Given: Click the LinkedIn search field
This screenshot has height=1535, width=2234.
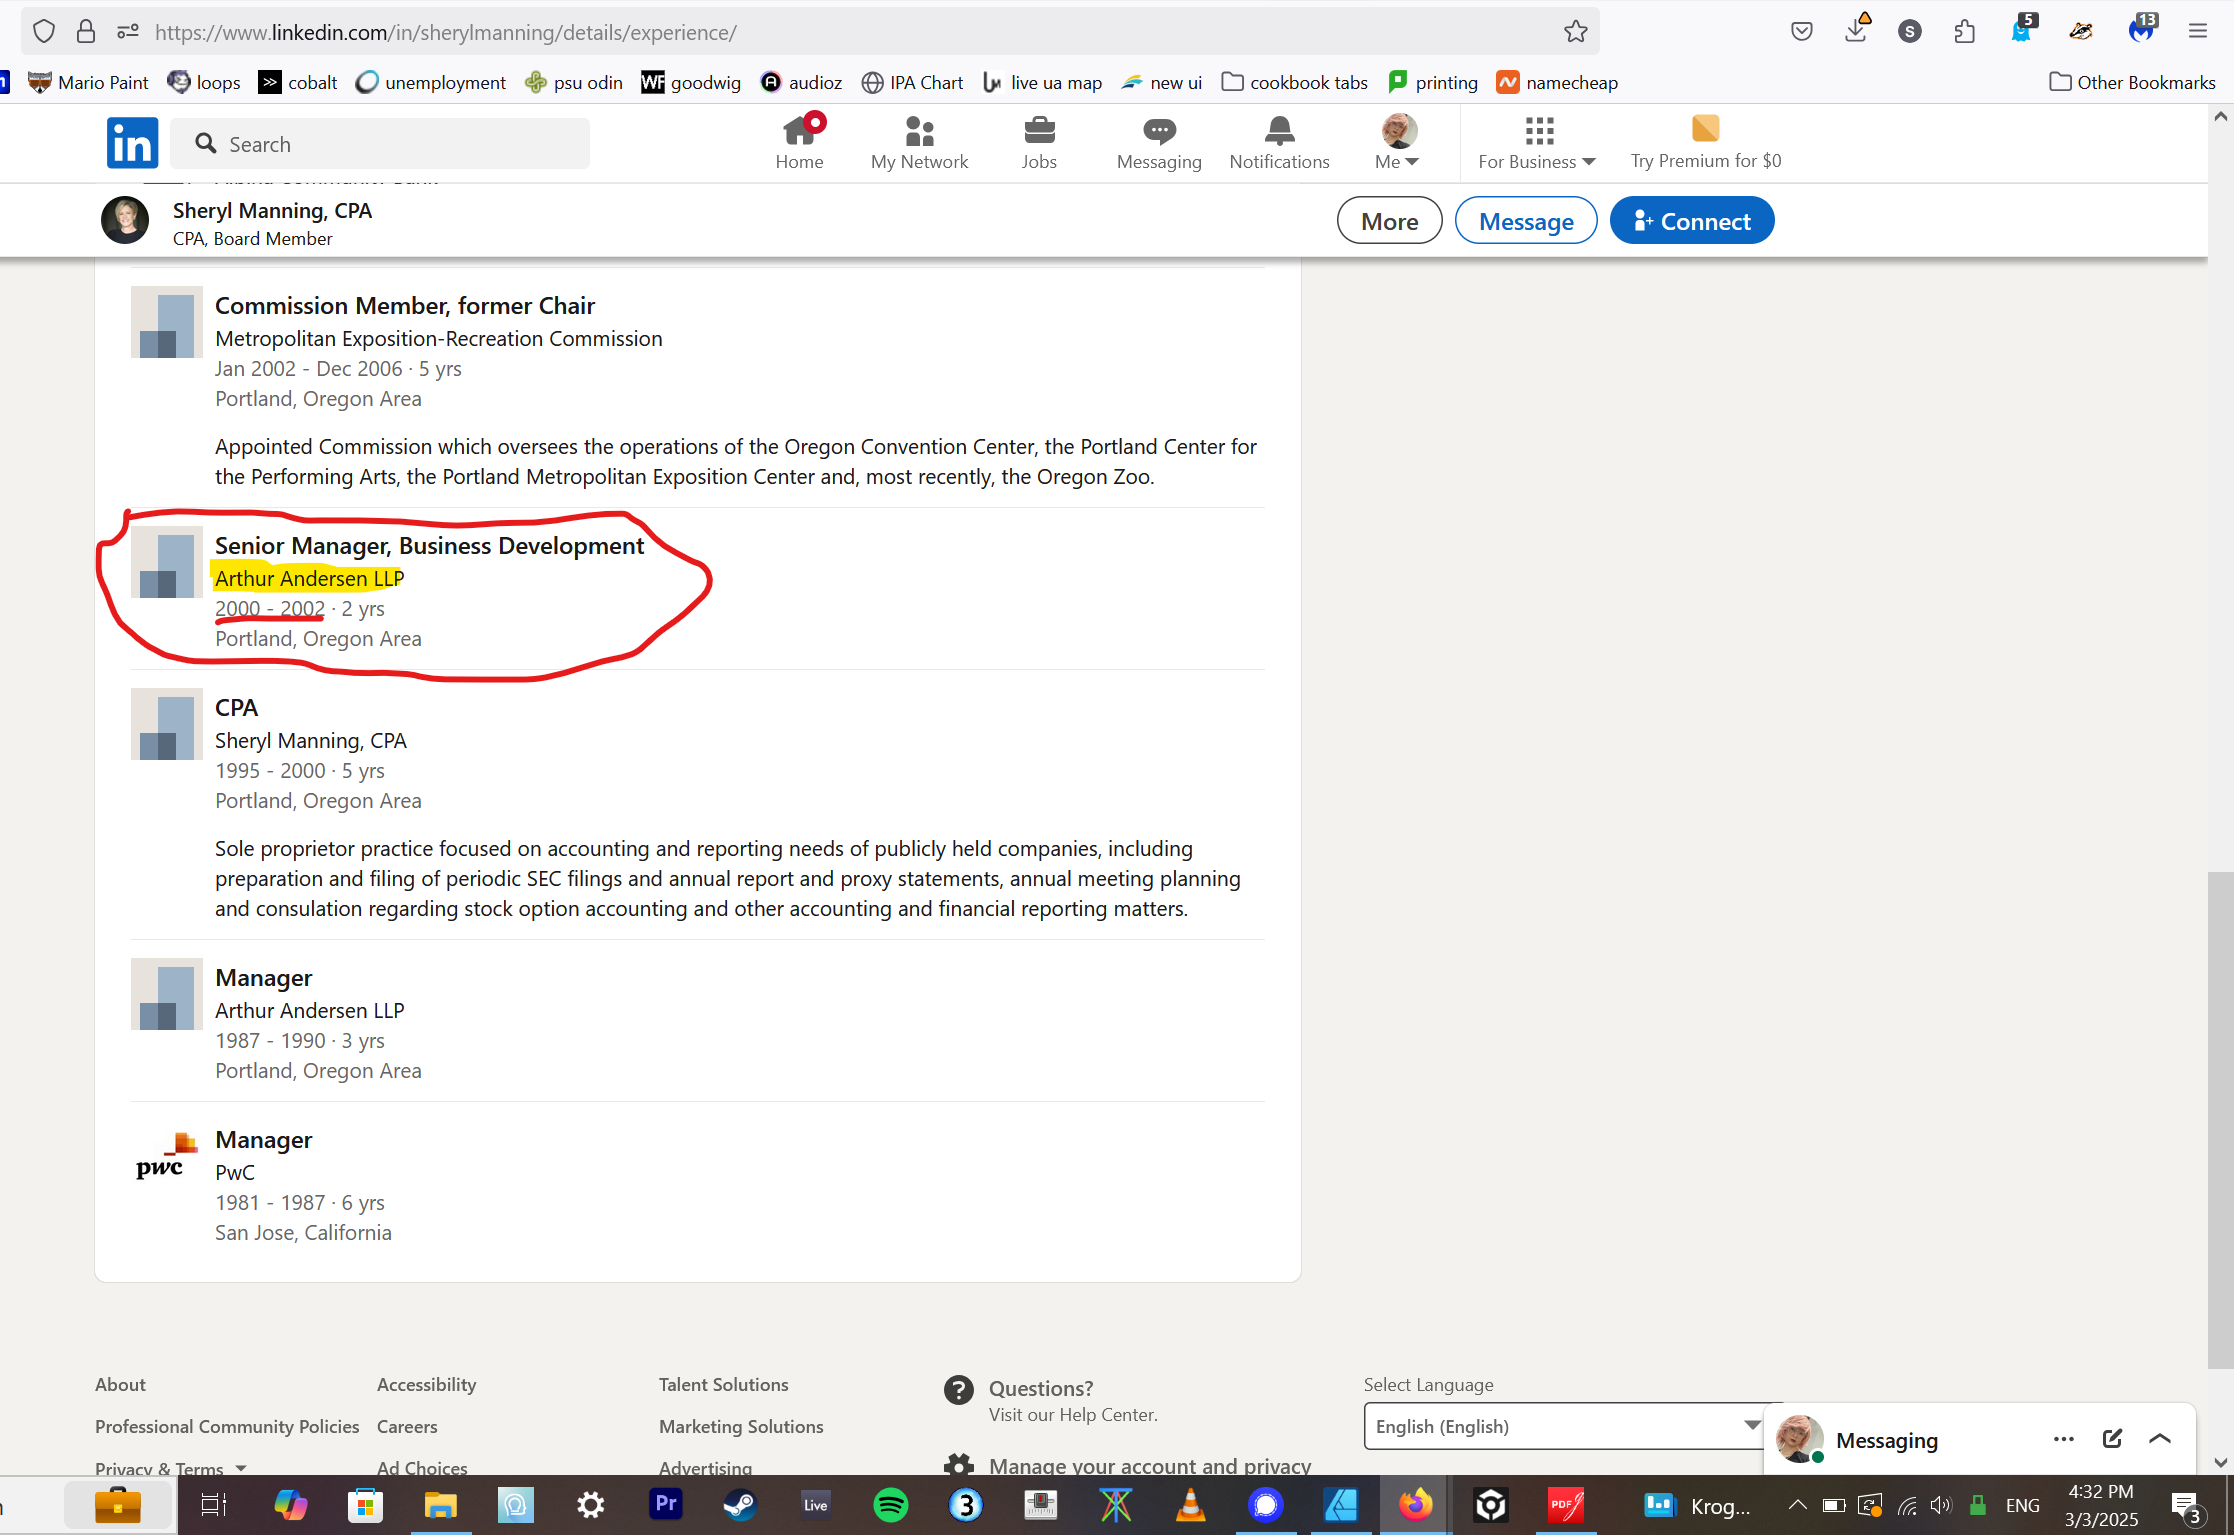Looking at the screenshot, I should [x=380, y=144].
